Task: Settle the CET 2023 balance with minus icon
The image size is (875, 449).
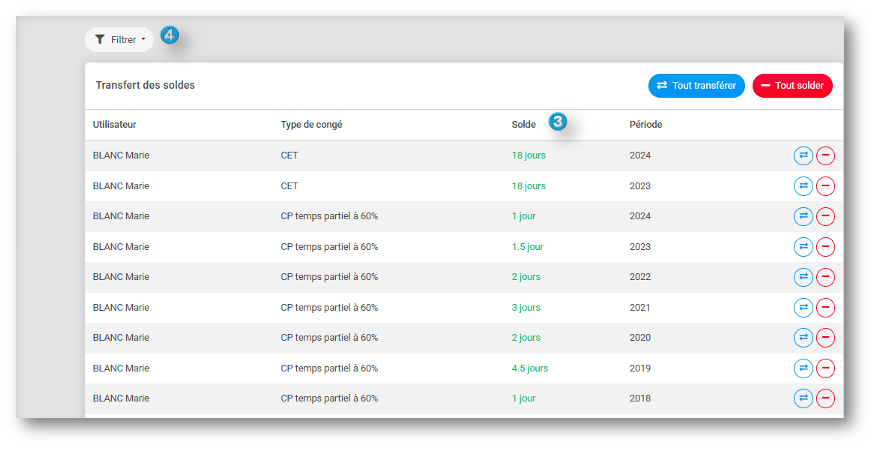Action: pyautogui.click(x=825, y=186)
